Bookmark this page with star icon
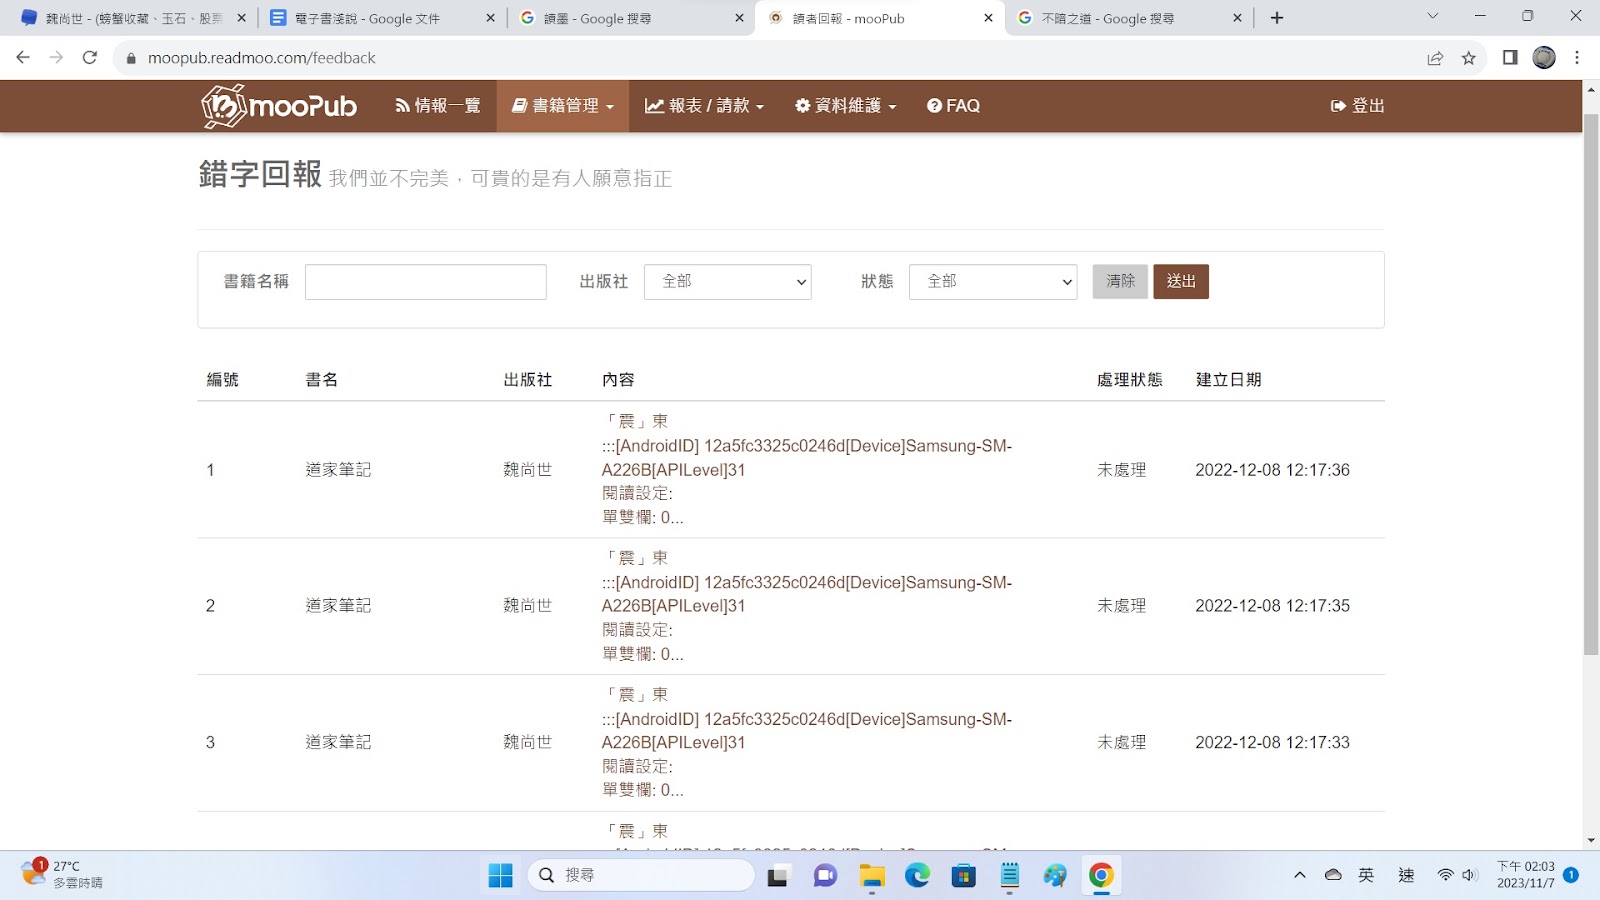This screenshot has width=1600, height=900. tap(1468, 58)
